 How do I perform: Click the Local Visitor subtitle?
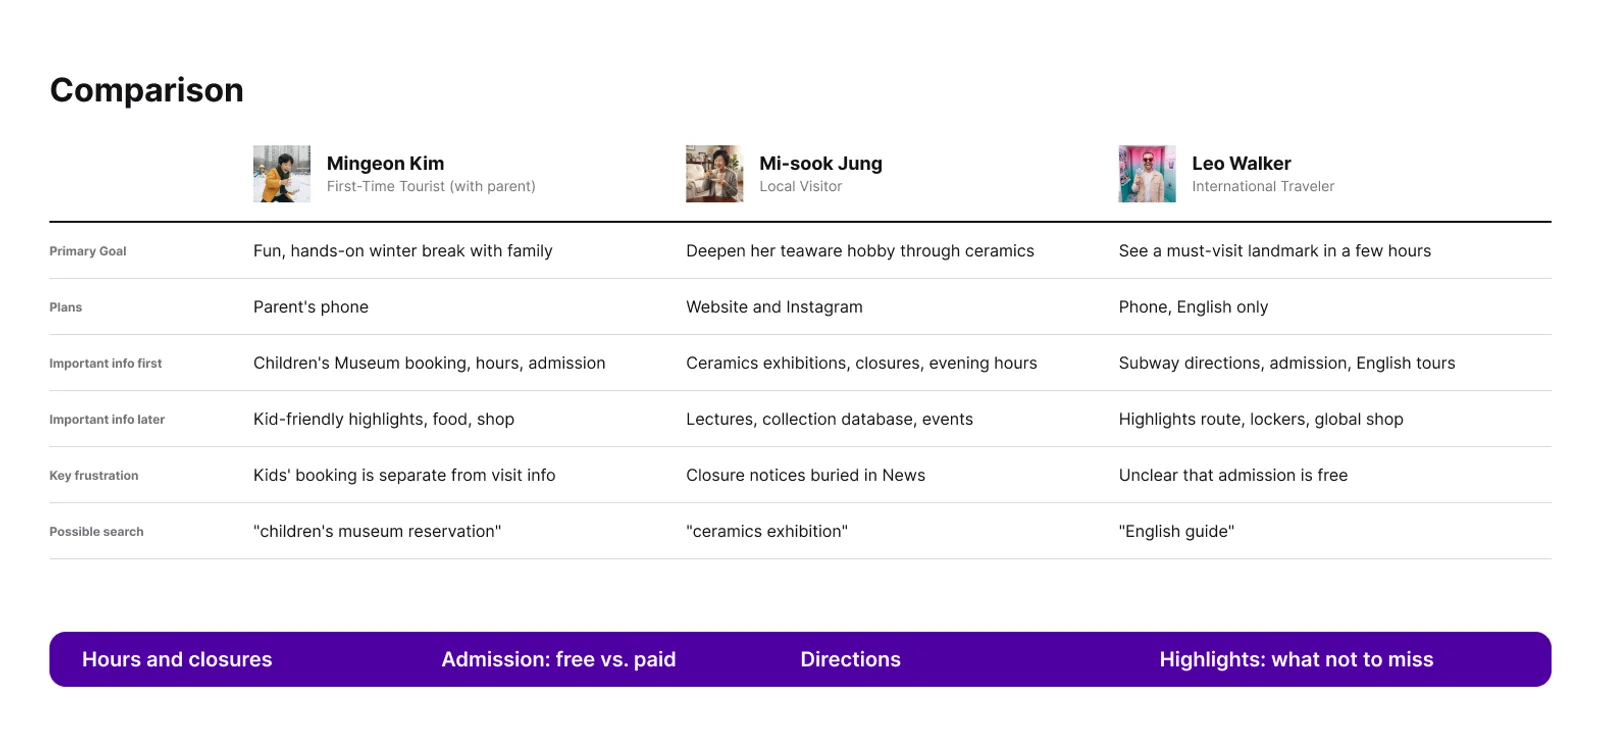801,186
